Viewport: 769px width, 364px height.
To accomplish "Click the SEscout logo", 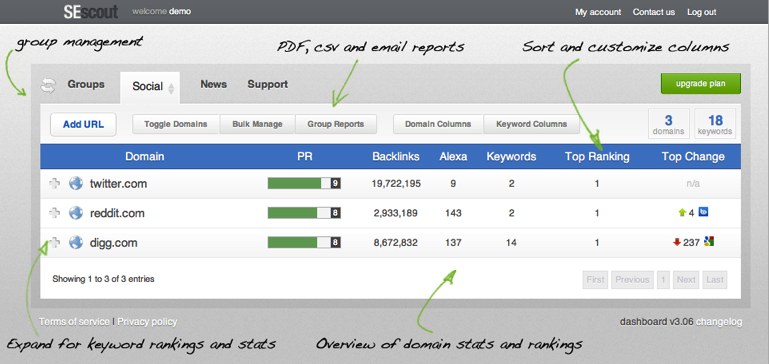I will 91,11.
